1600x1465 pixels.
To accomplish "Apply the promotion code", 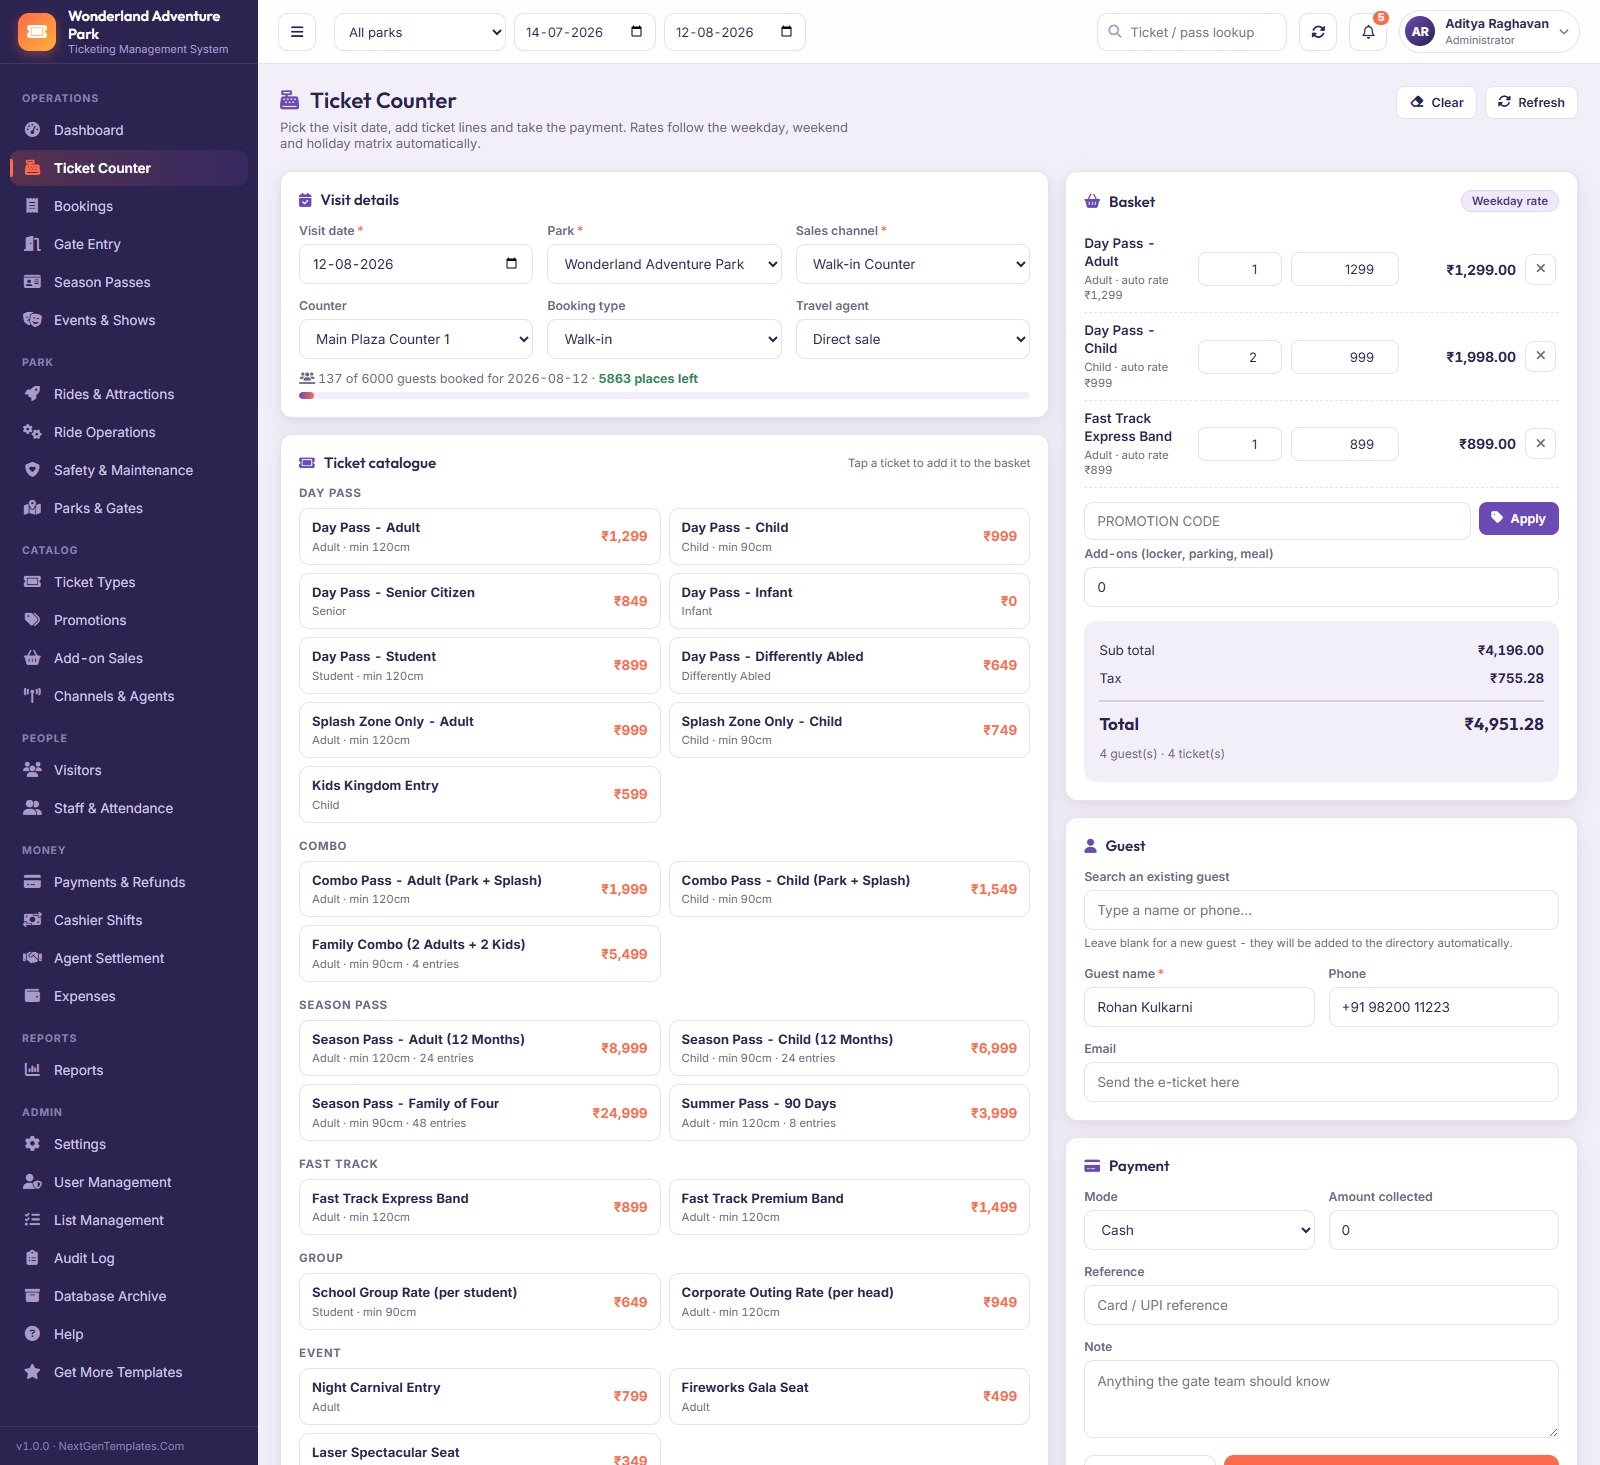I will point(1518,518).
